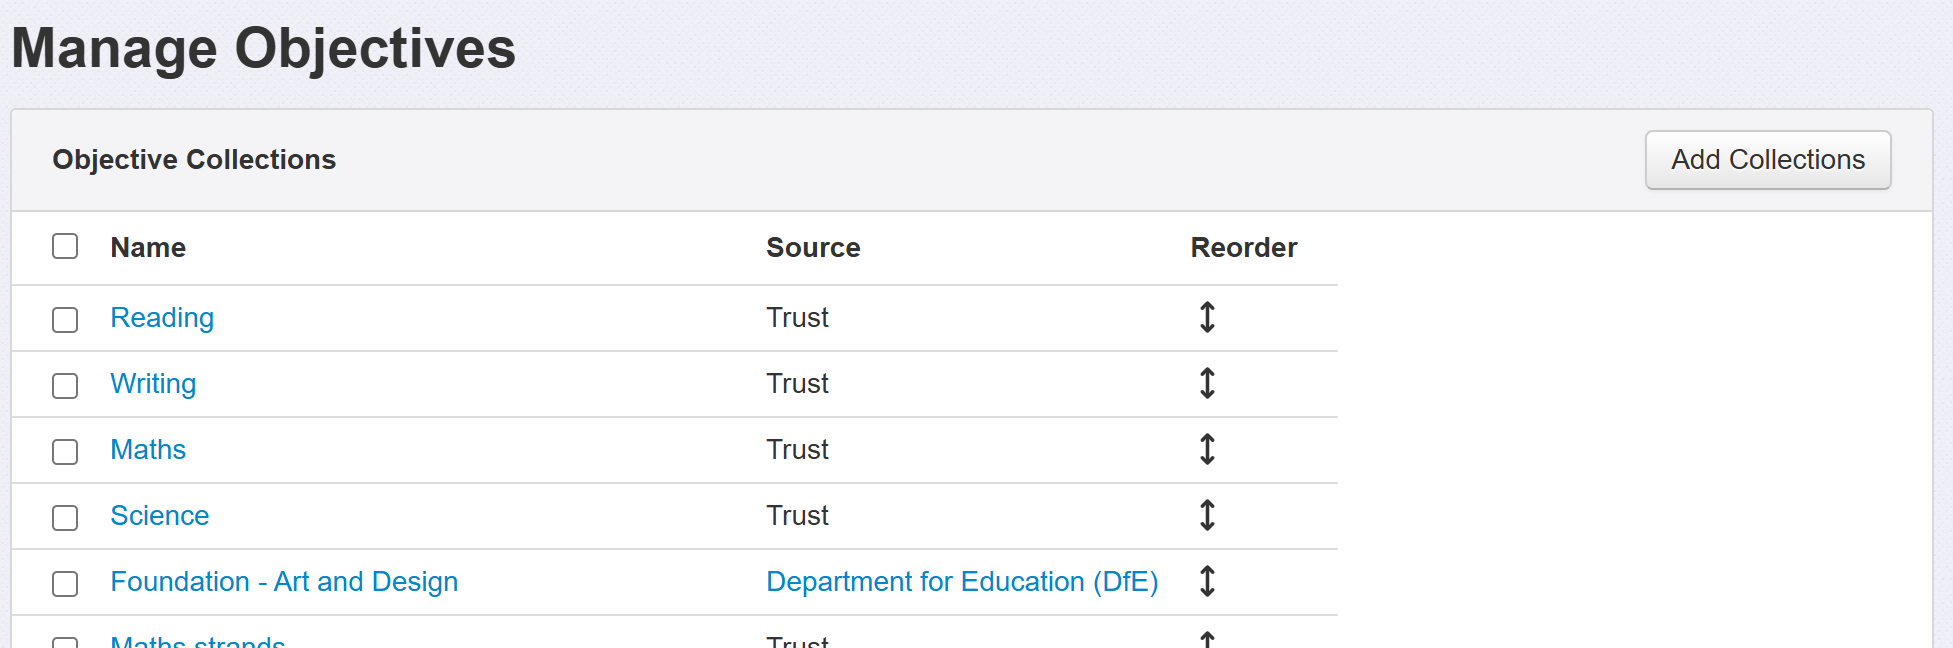Open the partially visible Maths strands link
1953x648 pixels.
(x=198, y=641)
